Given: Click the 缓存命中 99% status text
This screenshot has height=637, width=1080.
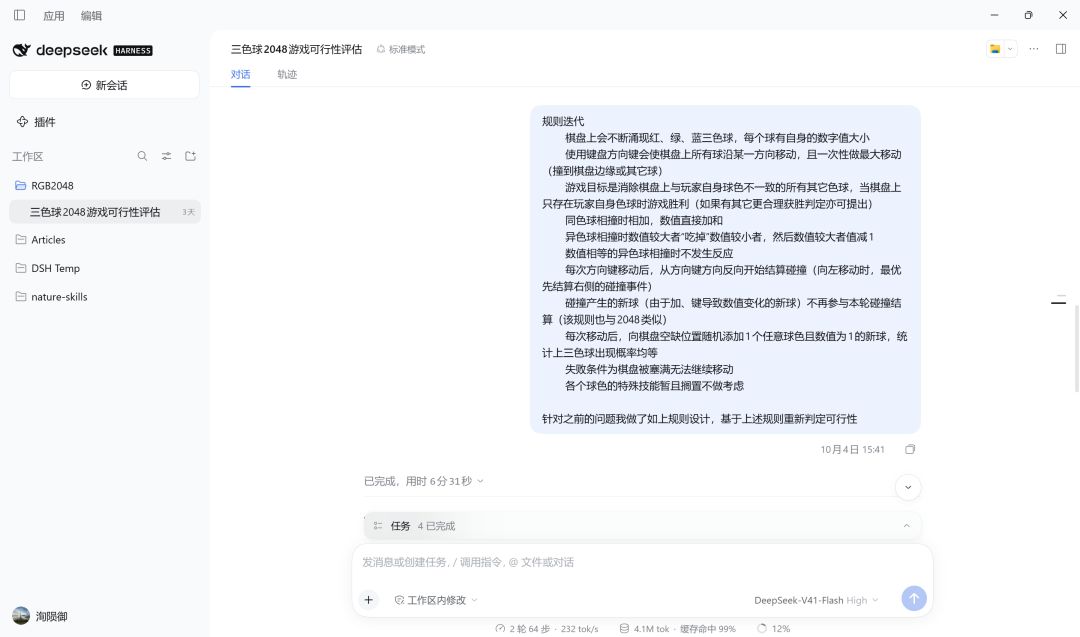Looking at the screenshot, I should [x=707, y=628].
